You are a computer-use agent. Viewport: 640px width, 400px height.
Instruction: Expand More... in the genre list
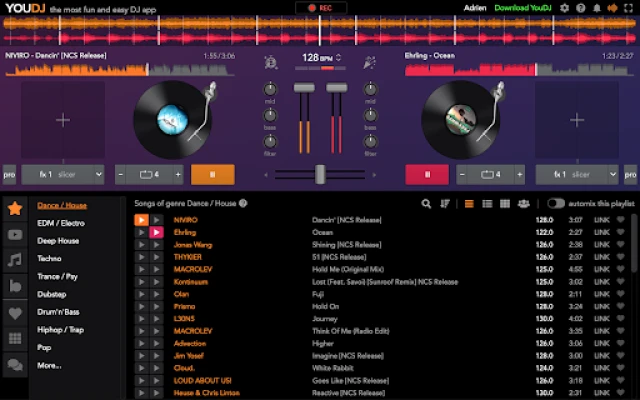pos(49,366)
